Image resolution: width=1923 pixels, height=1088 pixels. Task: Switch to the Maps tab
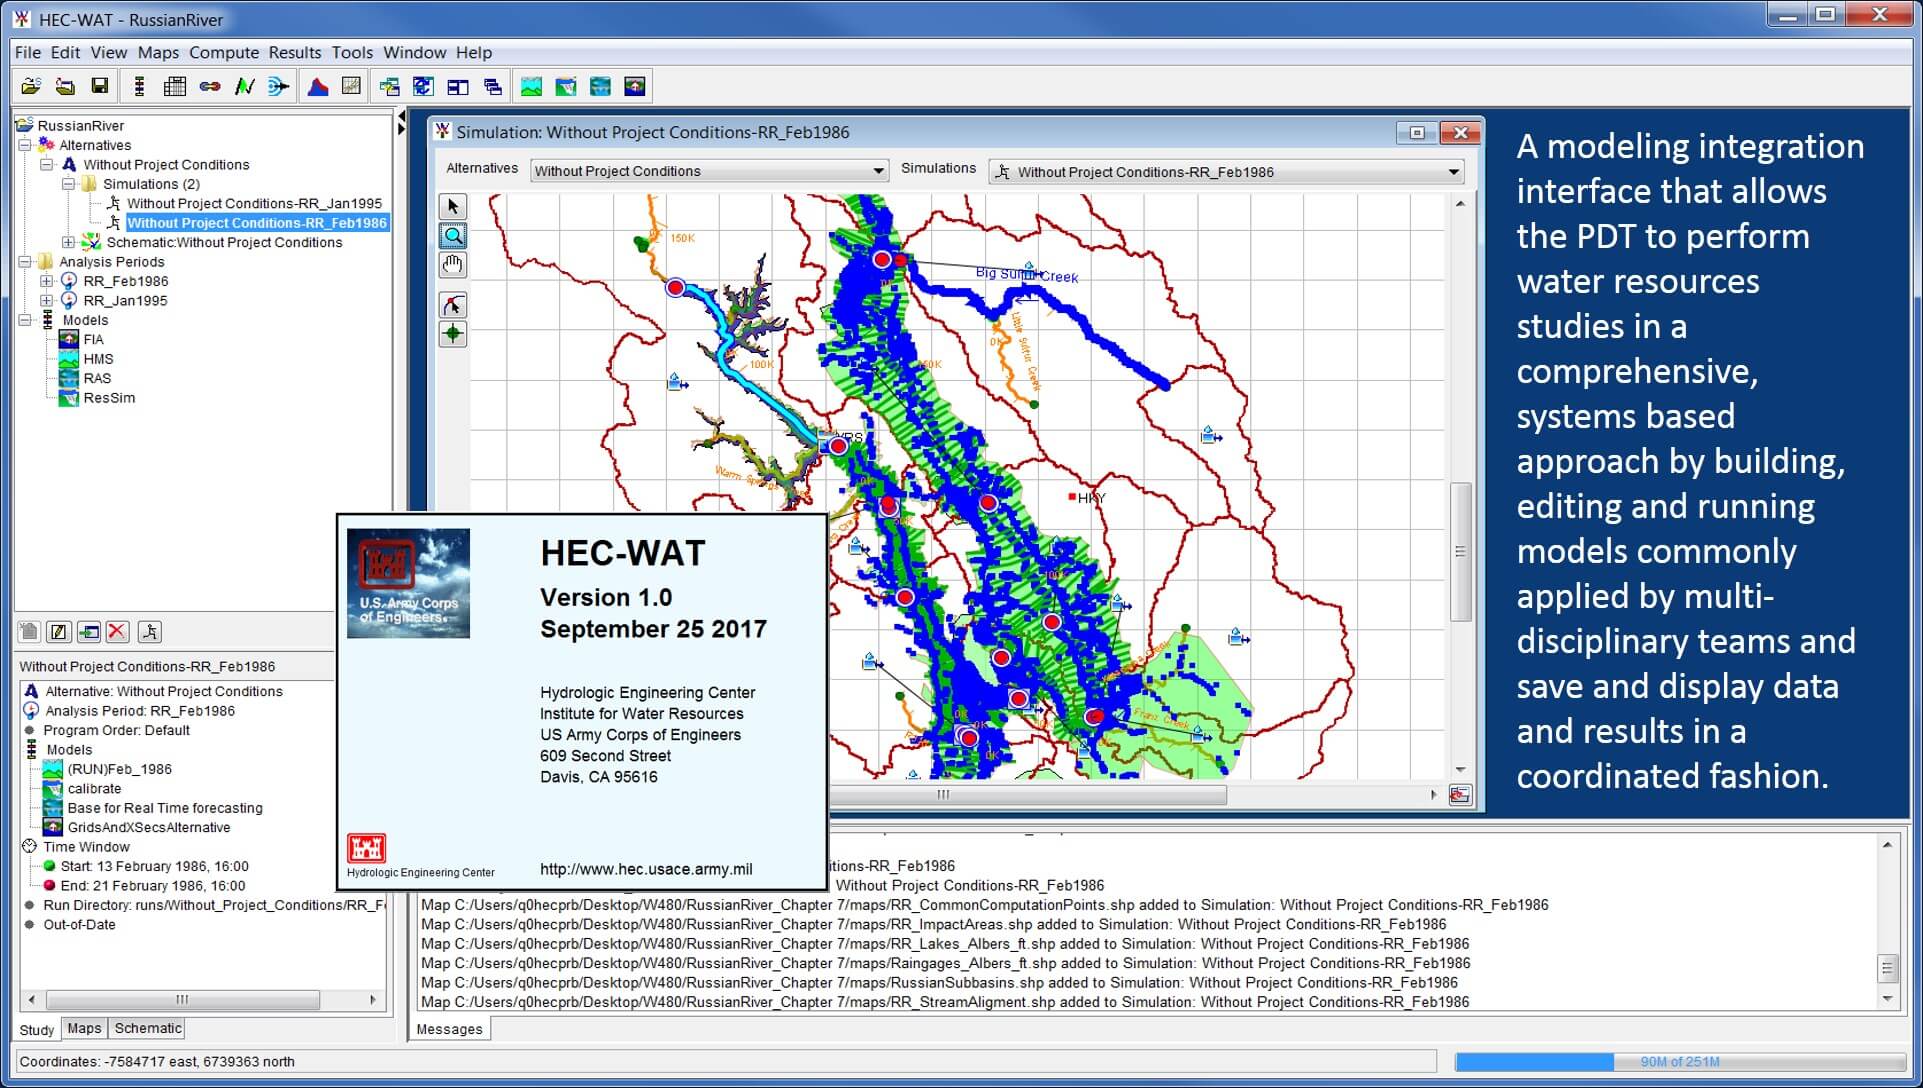(x=84, y=1028)
